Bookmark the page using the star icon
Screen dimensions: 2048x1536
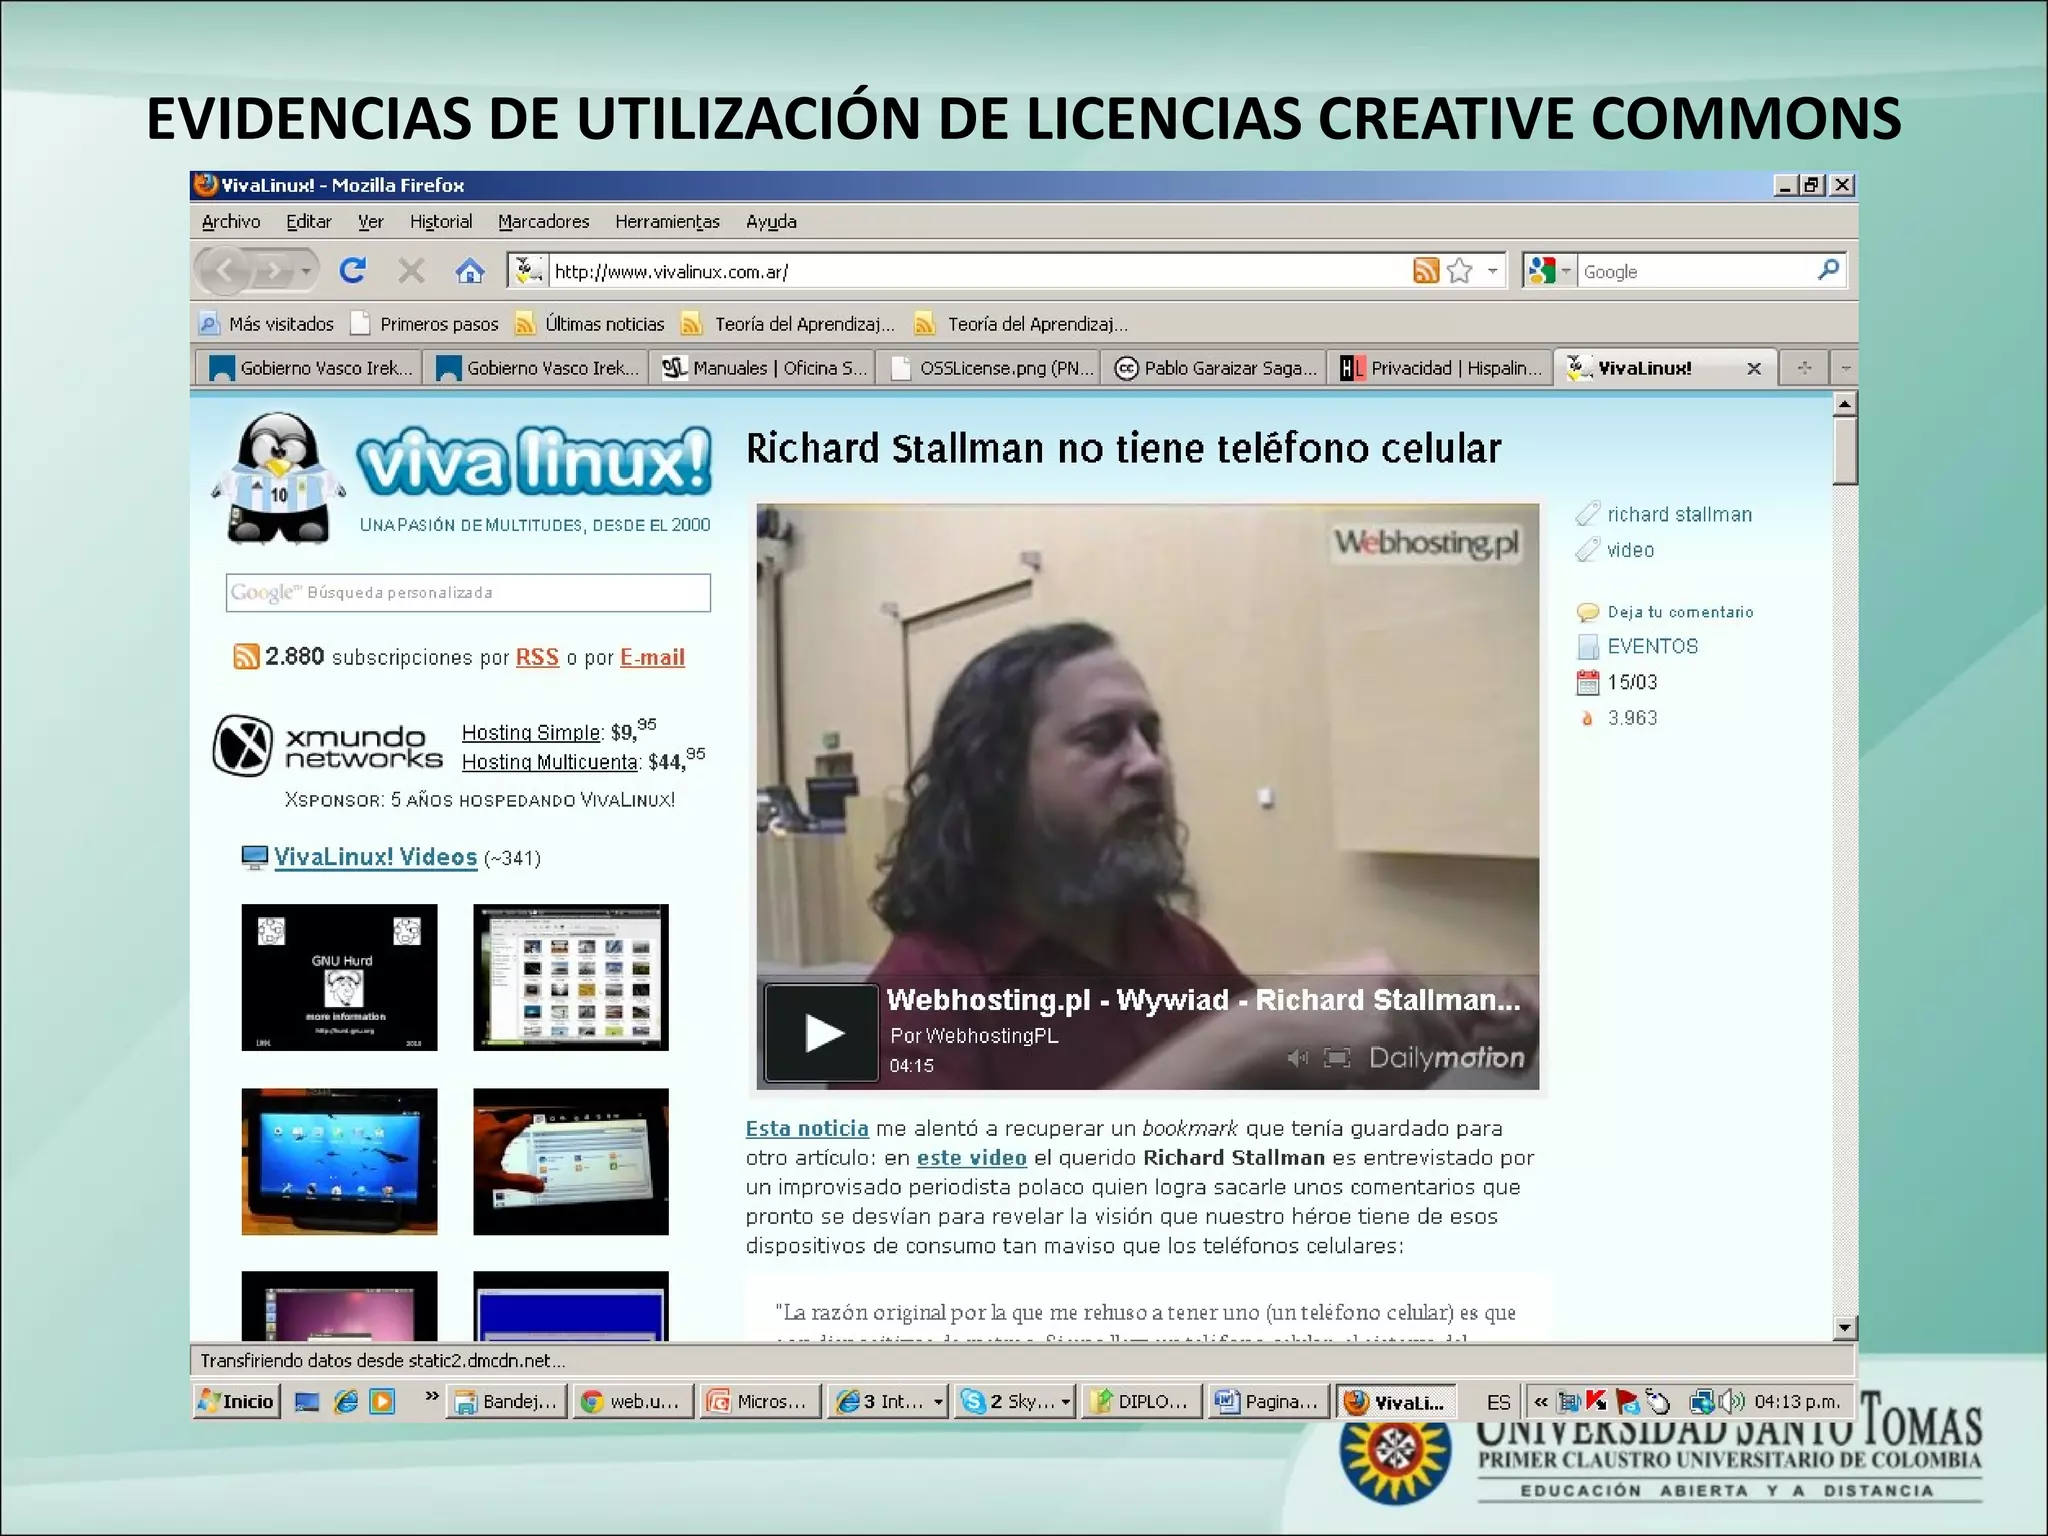1459,270
